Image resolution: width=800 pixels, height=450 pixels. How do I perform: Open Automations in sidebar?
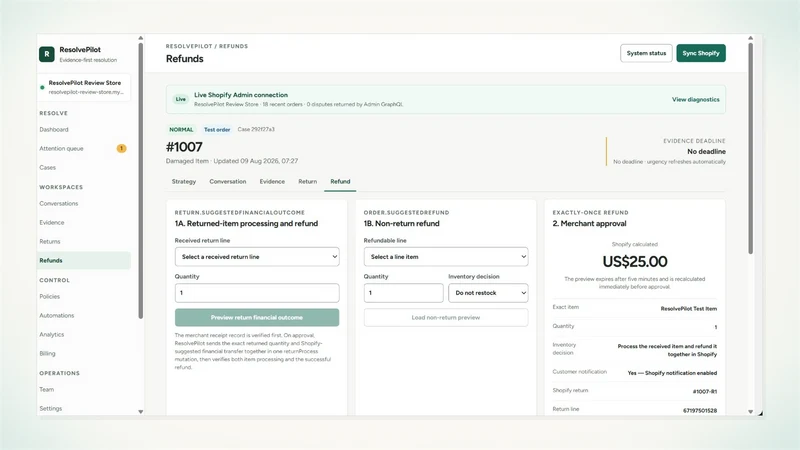tap(57, 315)
